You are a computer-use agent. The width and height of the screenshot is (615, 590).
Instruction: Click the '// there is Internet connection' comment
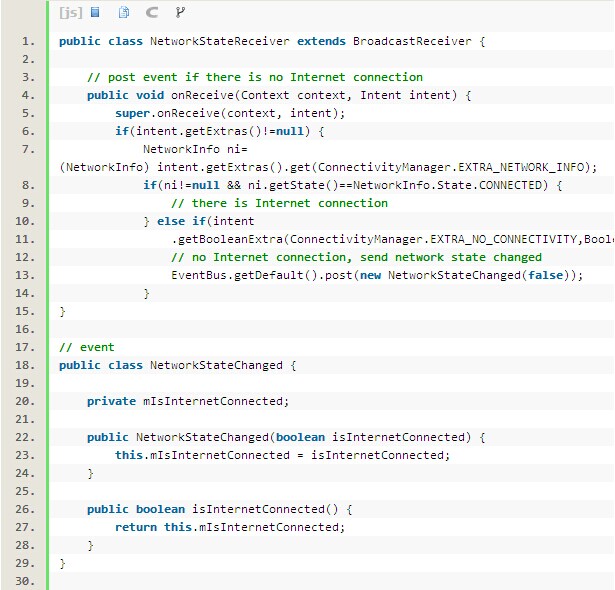click(275, 203)
